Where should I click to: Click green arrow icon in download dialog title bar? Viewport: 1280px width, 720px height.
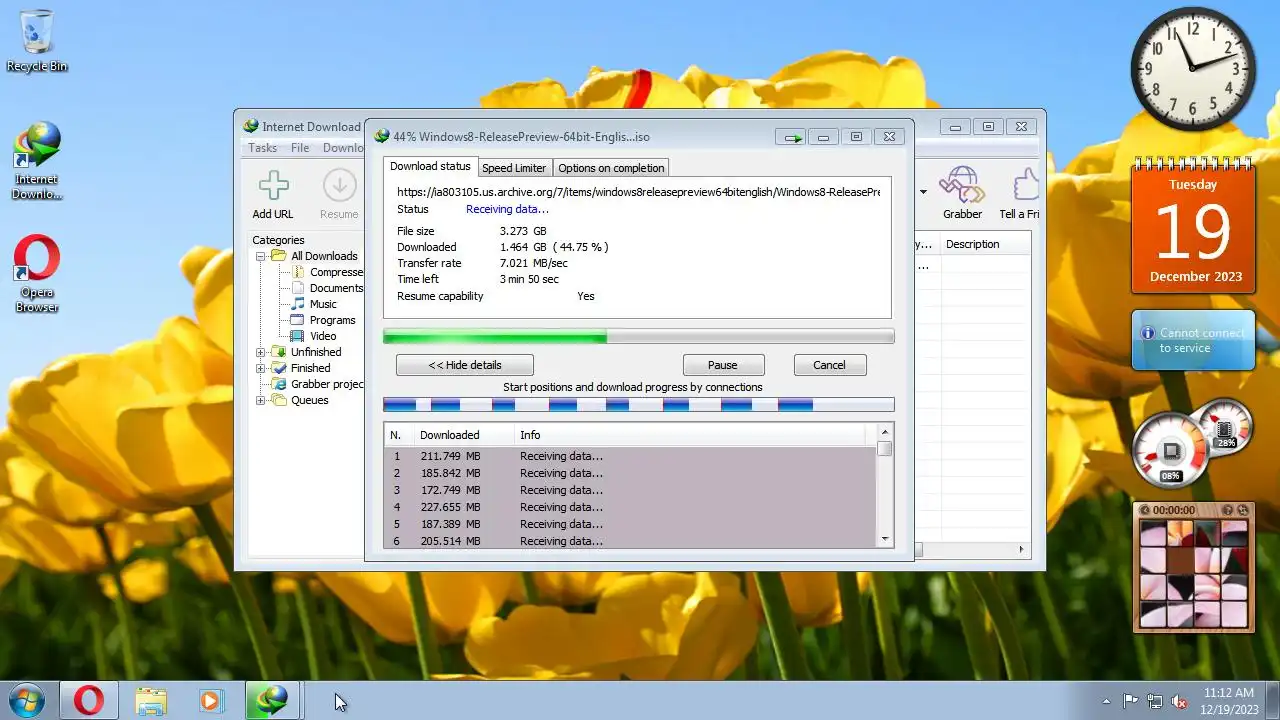pyautogui.click(x=792, y=137)
